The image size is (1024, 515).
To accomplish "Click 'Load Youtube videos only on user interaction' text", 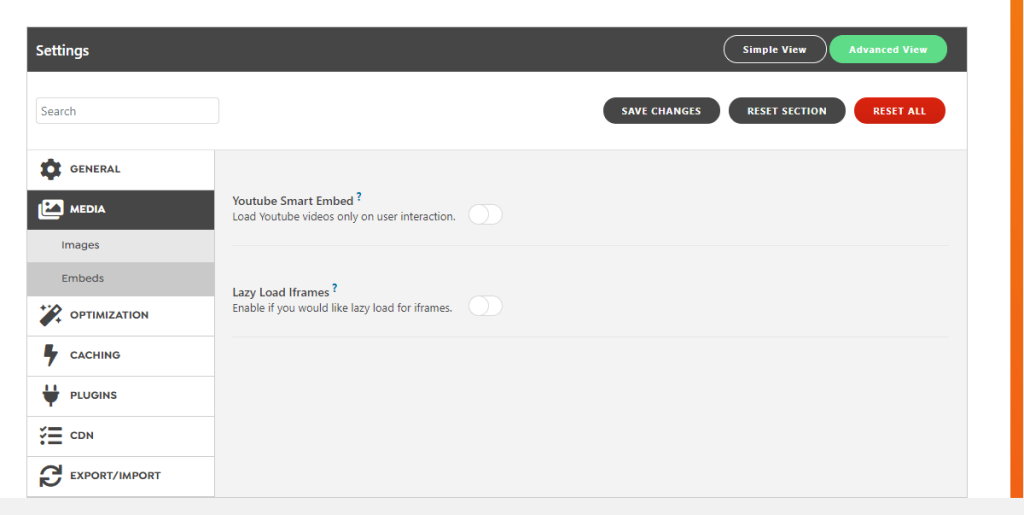I will pyautogui.click(x=344, y=217).
